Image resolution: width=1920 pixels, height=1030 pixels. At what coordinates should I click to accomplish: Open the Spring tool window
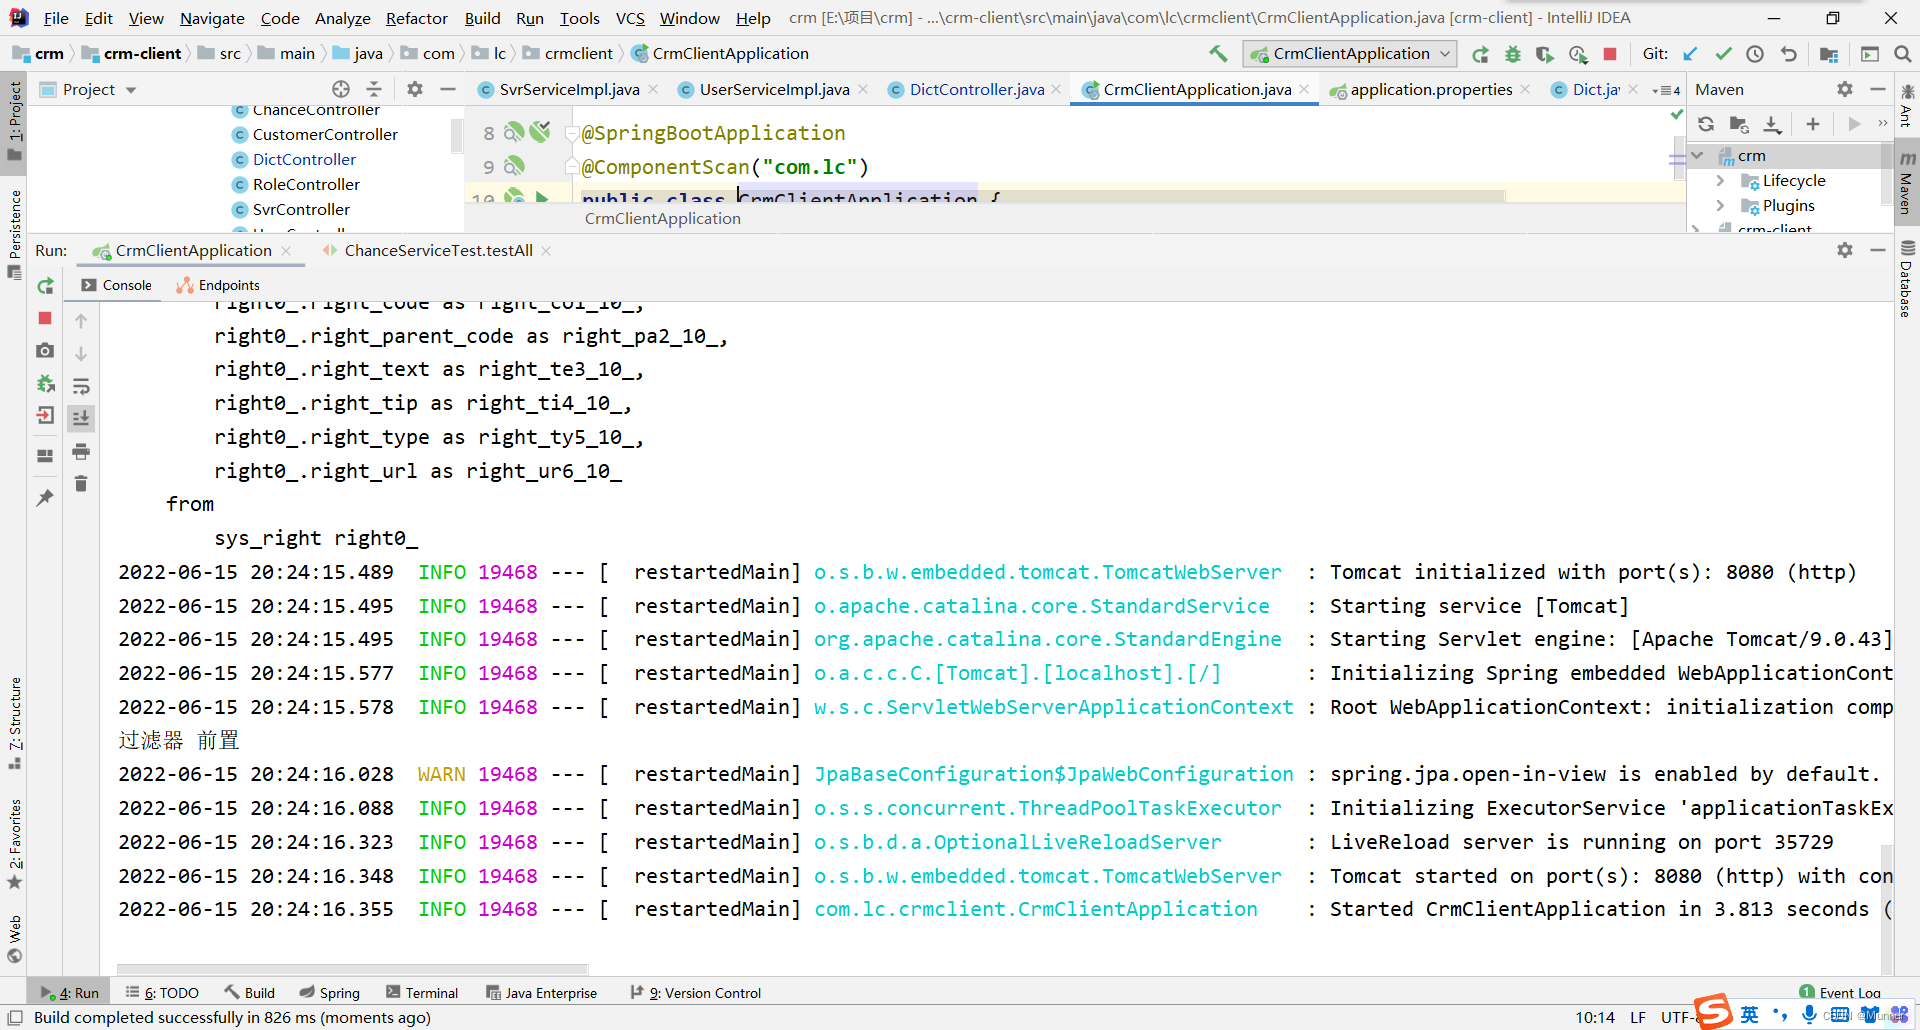330,993
